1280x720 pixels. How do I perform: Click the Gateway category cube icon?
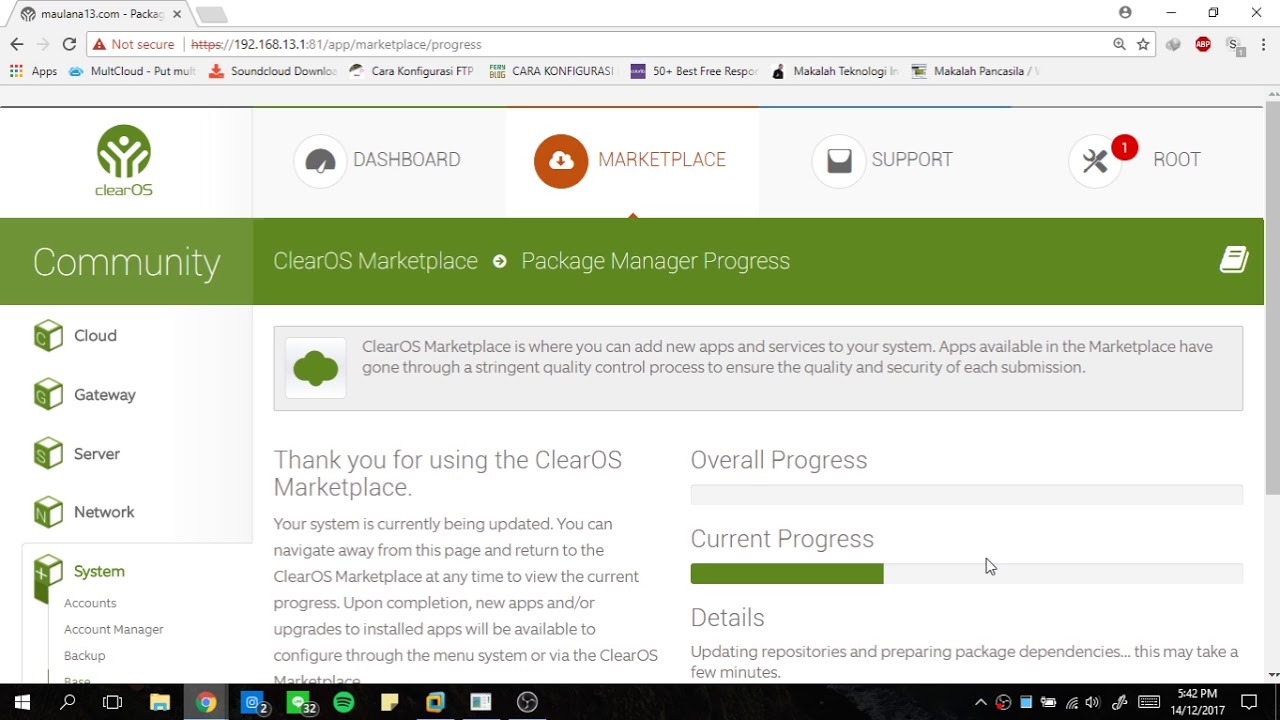point(48,395)
